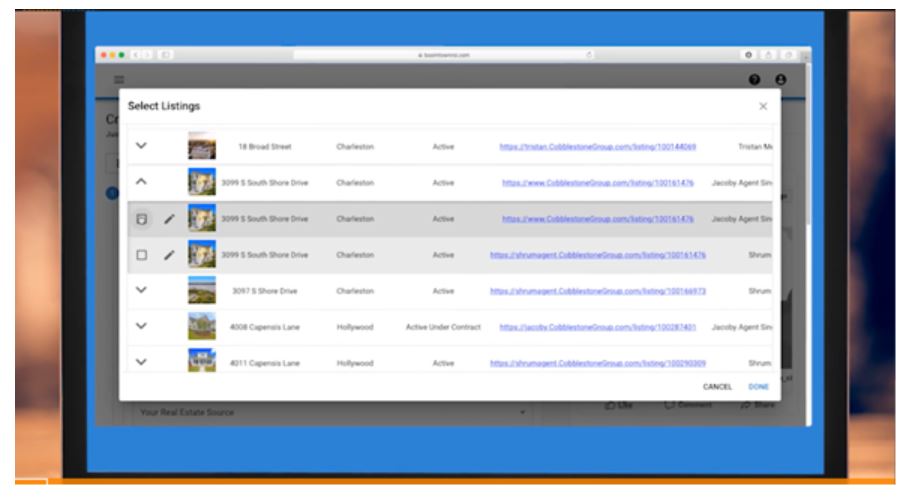Open the 18 Broad Street photo thumbnail
The image size is (919, 504).
point(202,146)
